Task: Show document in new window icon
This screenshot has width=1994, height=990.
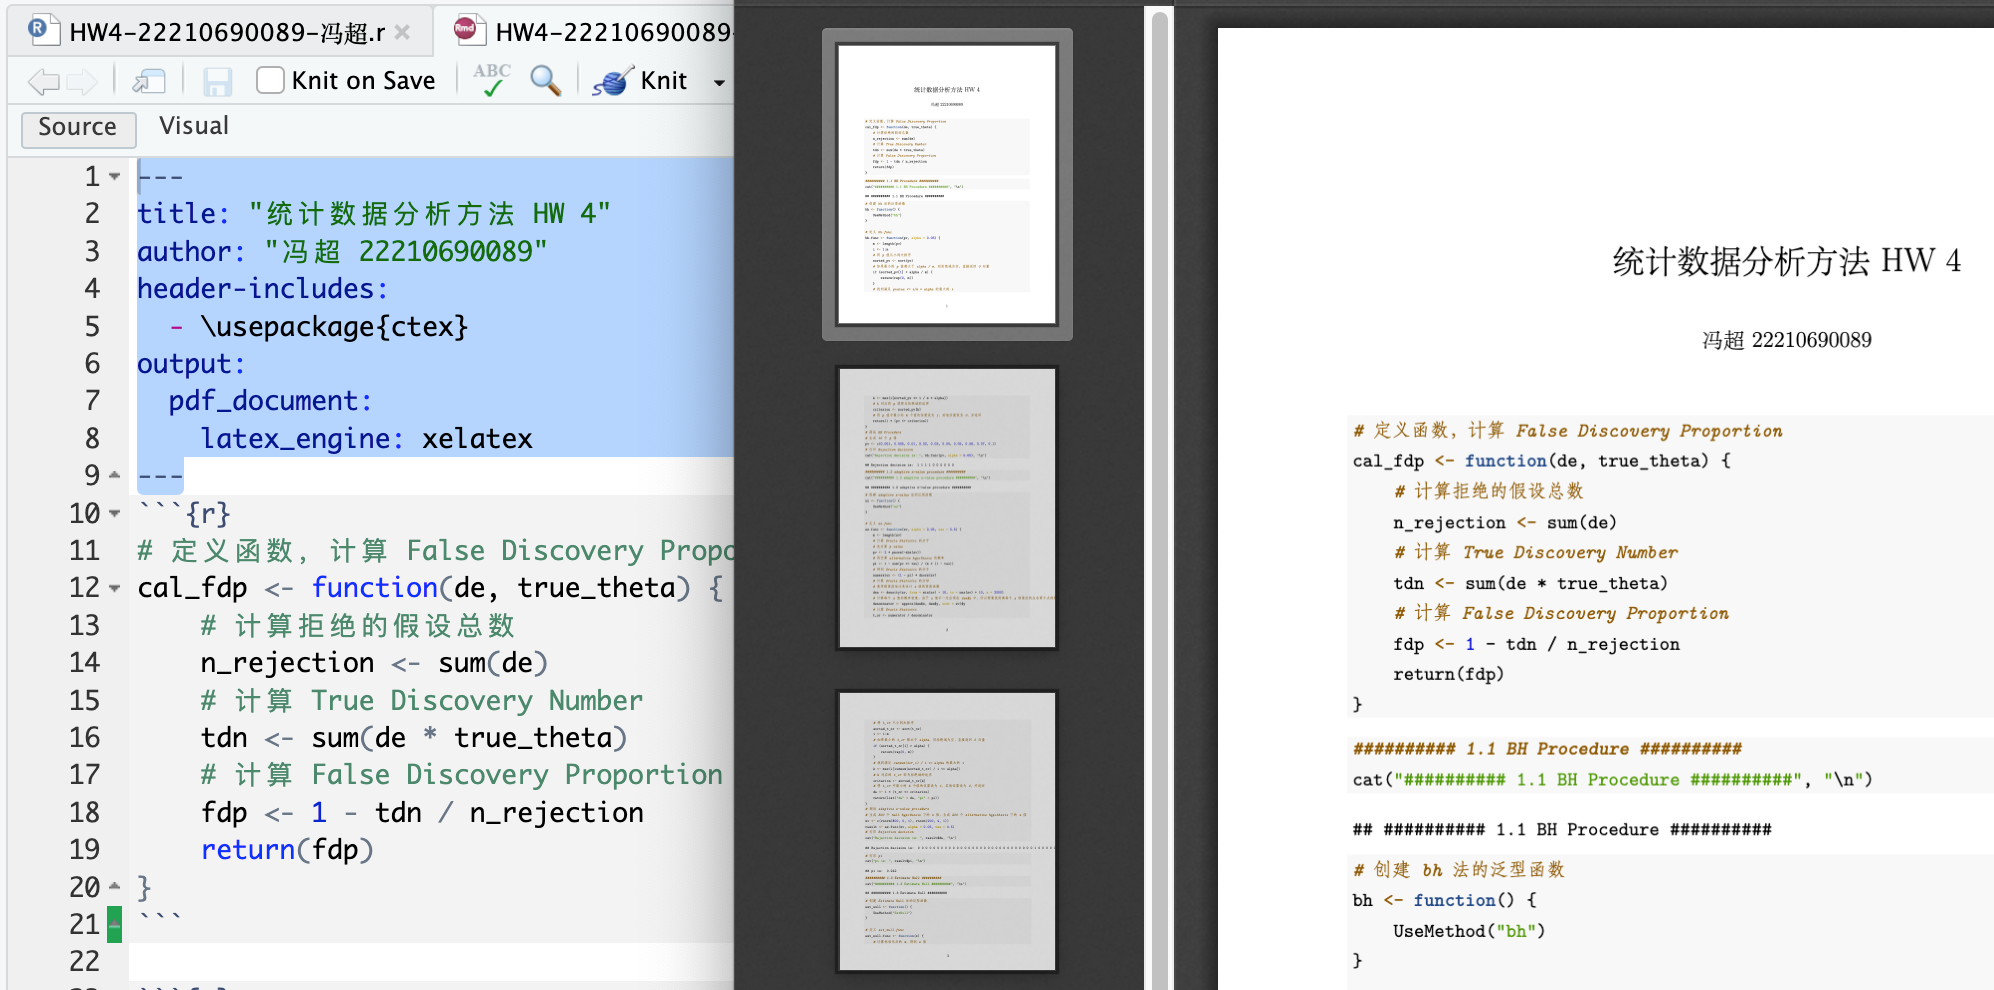Action: pos(149,81)
